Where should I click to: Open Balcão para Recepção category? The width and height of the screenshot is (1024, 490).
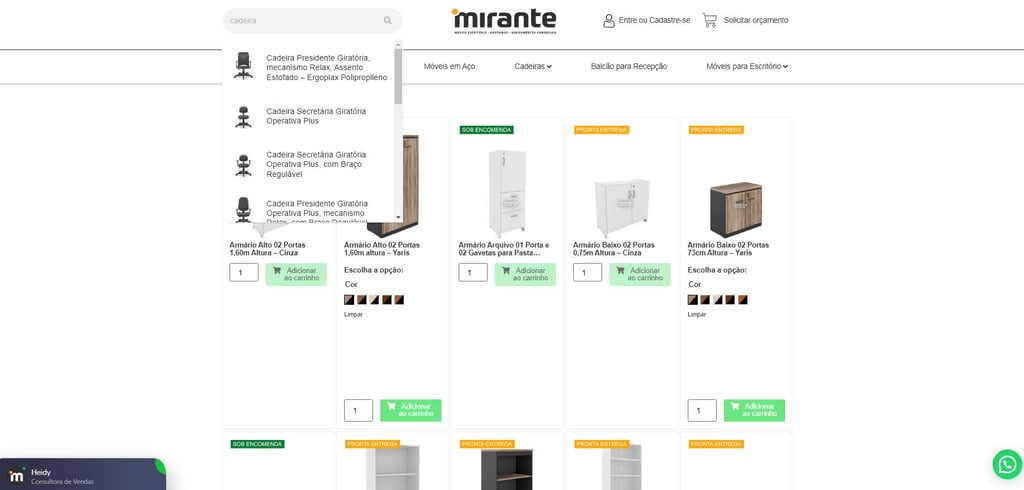[x=629, y=66]
